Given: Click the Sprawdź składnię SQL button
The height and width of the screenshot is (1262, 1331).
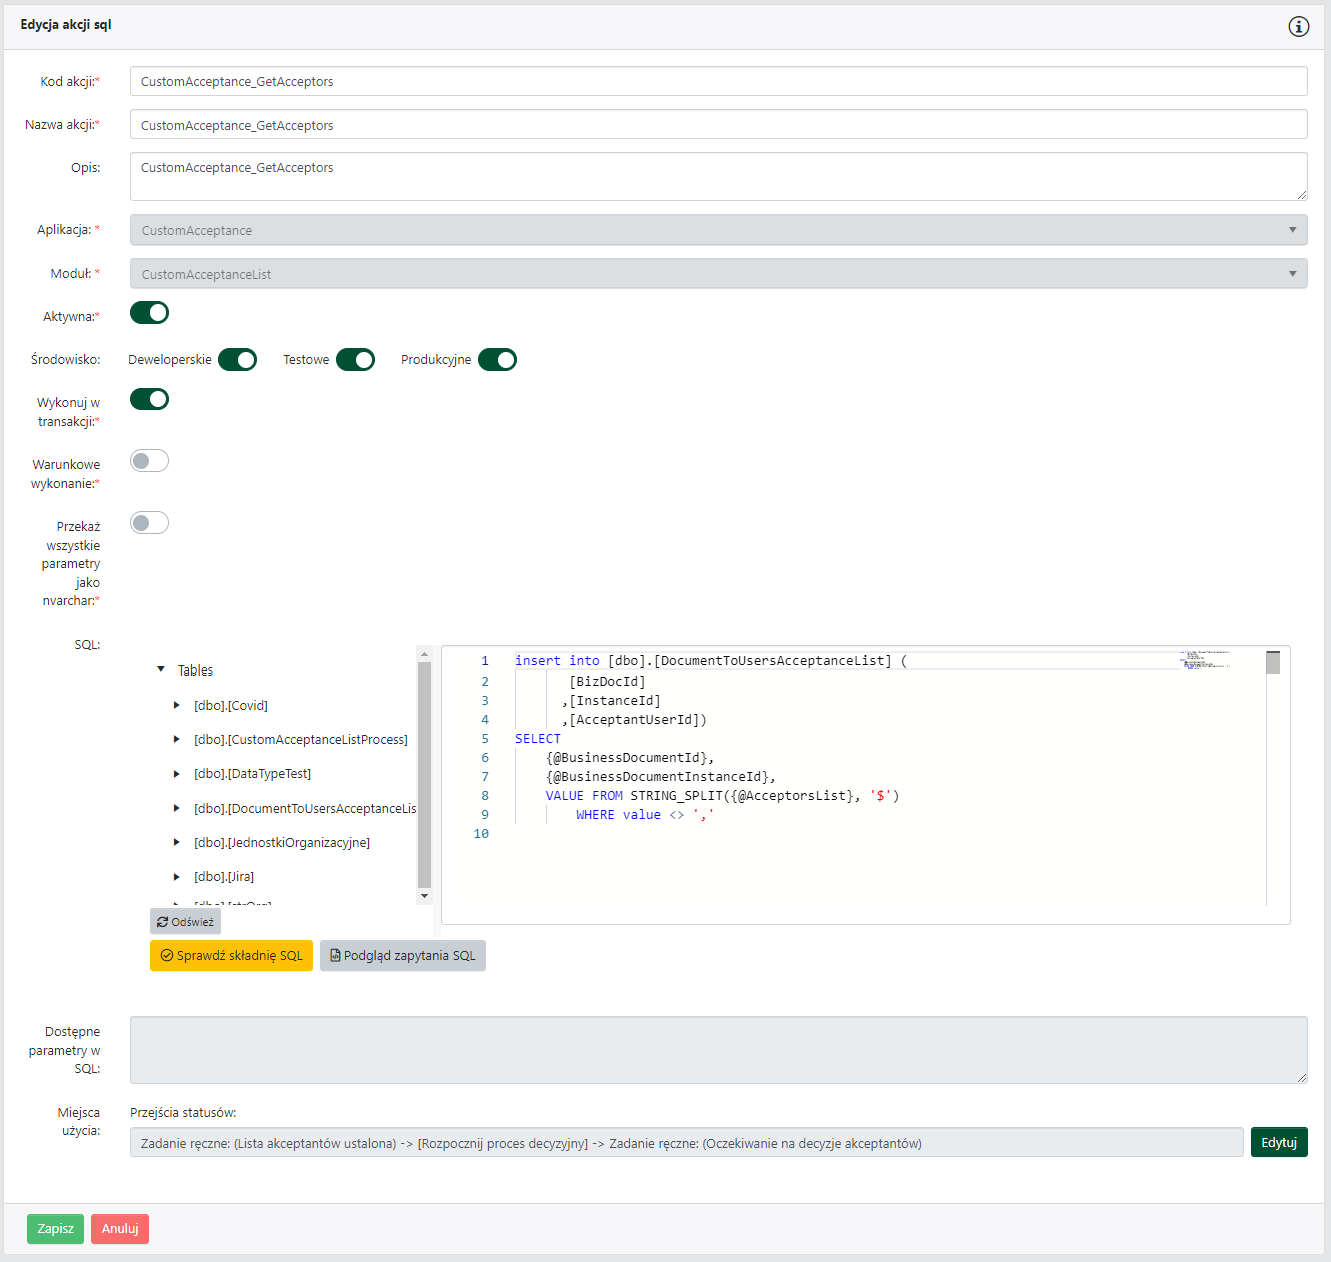Looking at the screenshot, I should [x=231, y=955].
